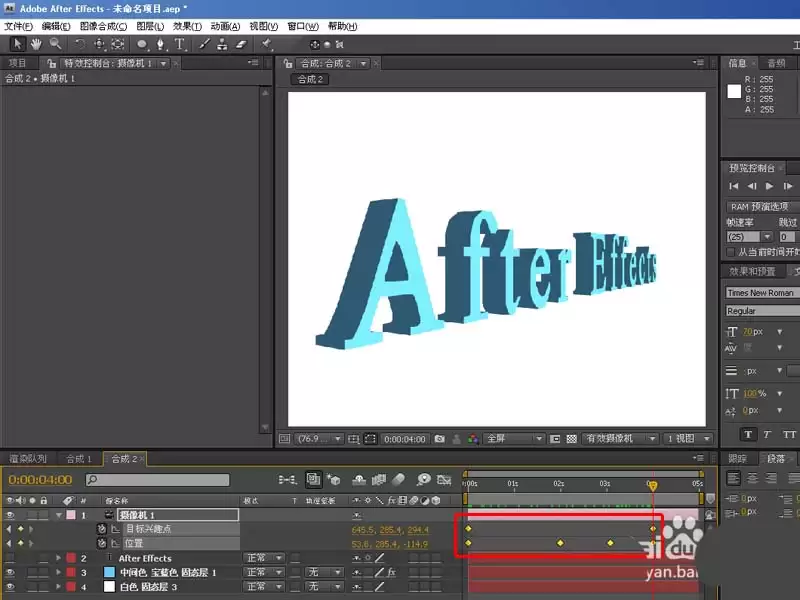Screen dimensions: 800x600
Task: Switch to the 合成 1 timeline tab
Action: 79,459
